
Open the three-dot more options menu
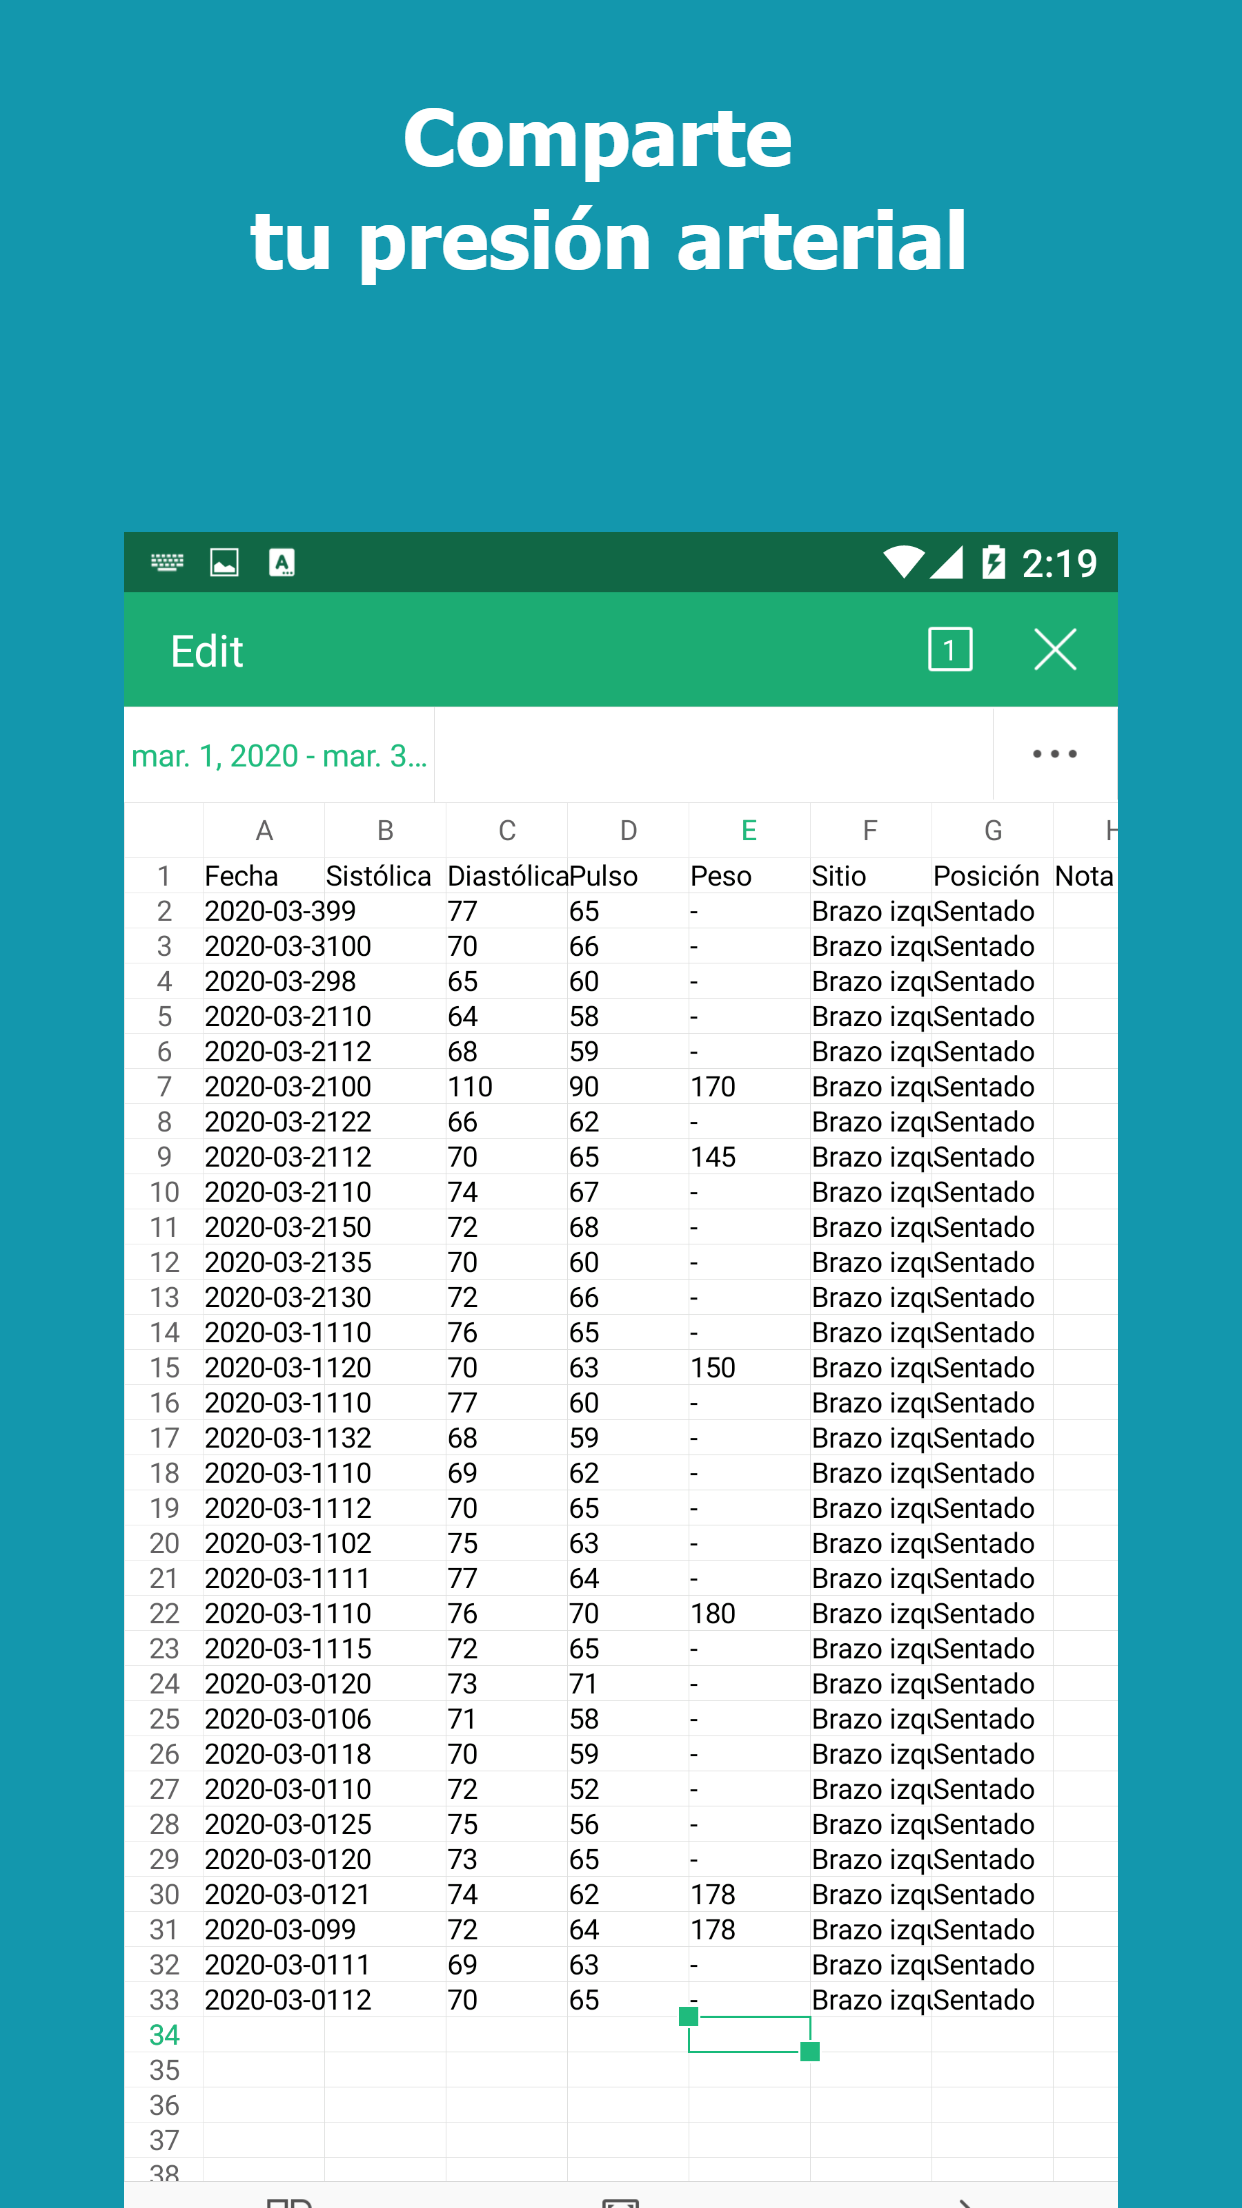[1055, 754]
